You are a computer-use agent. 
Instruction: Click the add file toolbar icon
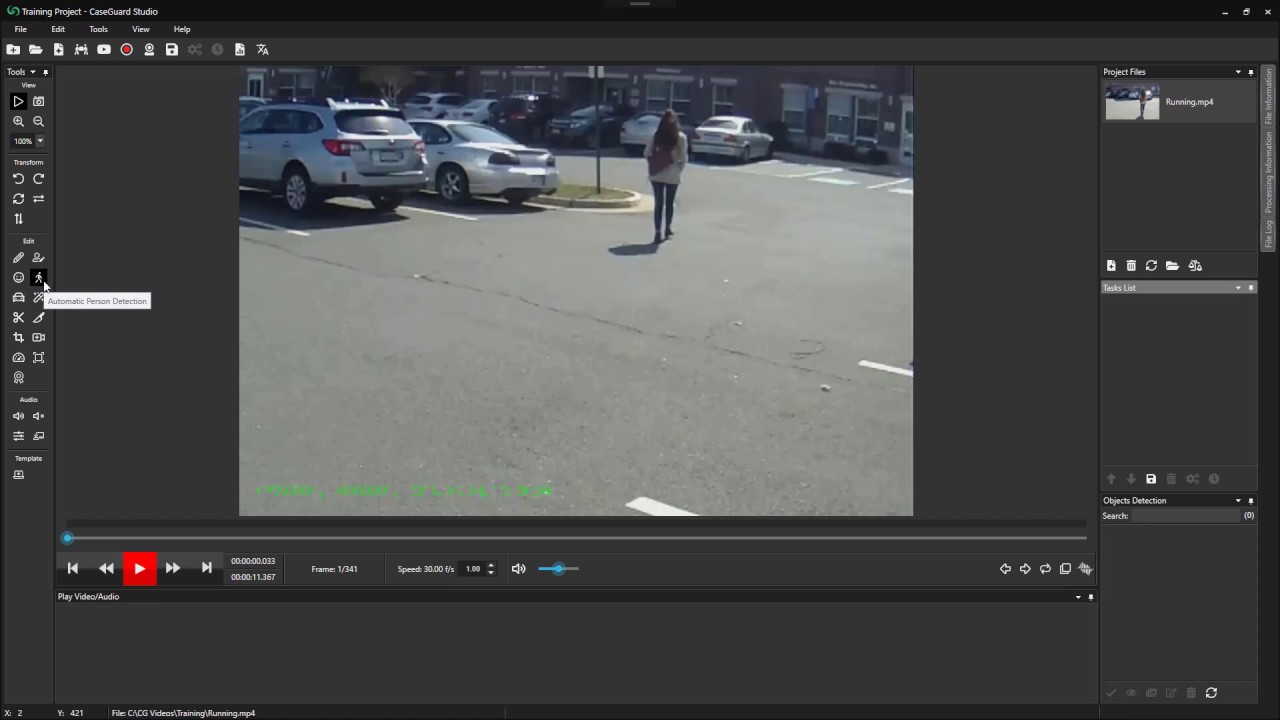[x=58, y=49]
